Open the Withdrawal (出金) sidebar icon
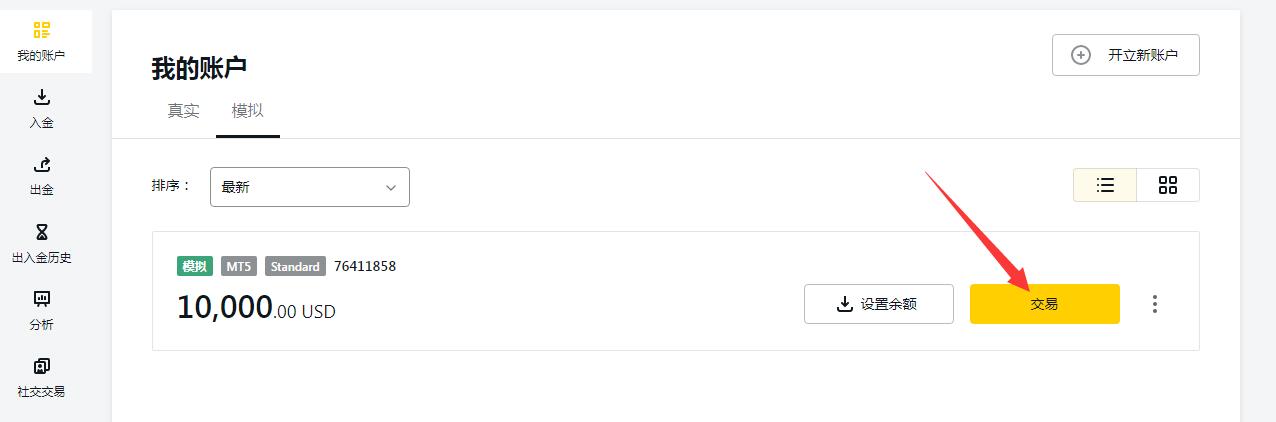This screenshot has height=422, width=1276. point(41,164)
